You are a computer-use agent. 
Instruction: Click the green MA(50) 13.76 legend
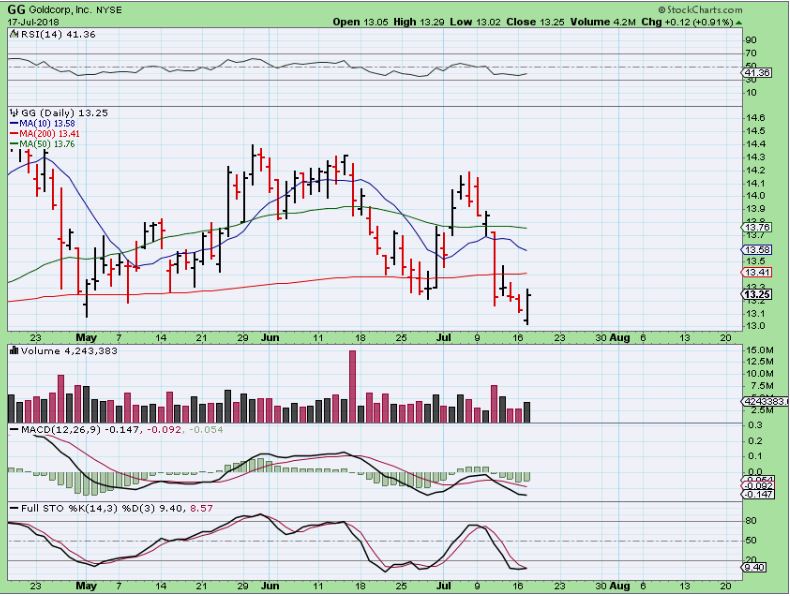42,144
